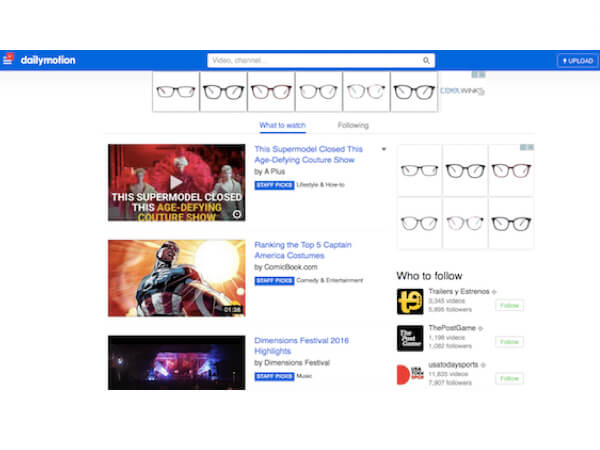Open usatodaysports channel avatar
The image size is (600, 450).
click(x=408, y=375)
